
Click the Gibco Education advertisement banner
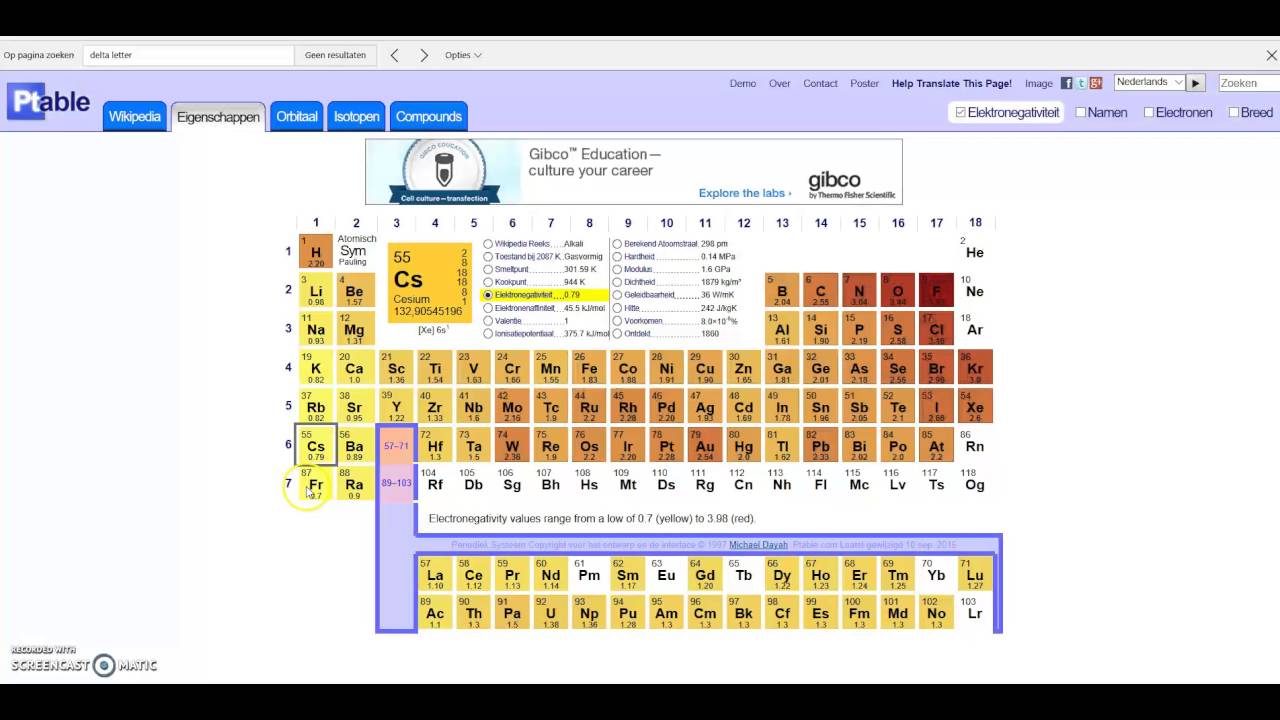(x=634, y=171)
